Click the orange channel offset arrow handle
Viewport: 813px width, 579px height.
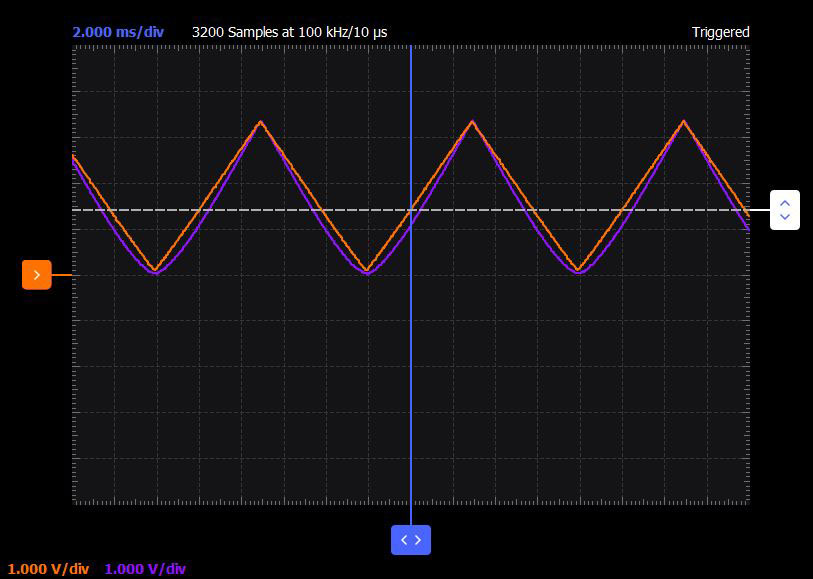tap(37, 275)
